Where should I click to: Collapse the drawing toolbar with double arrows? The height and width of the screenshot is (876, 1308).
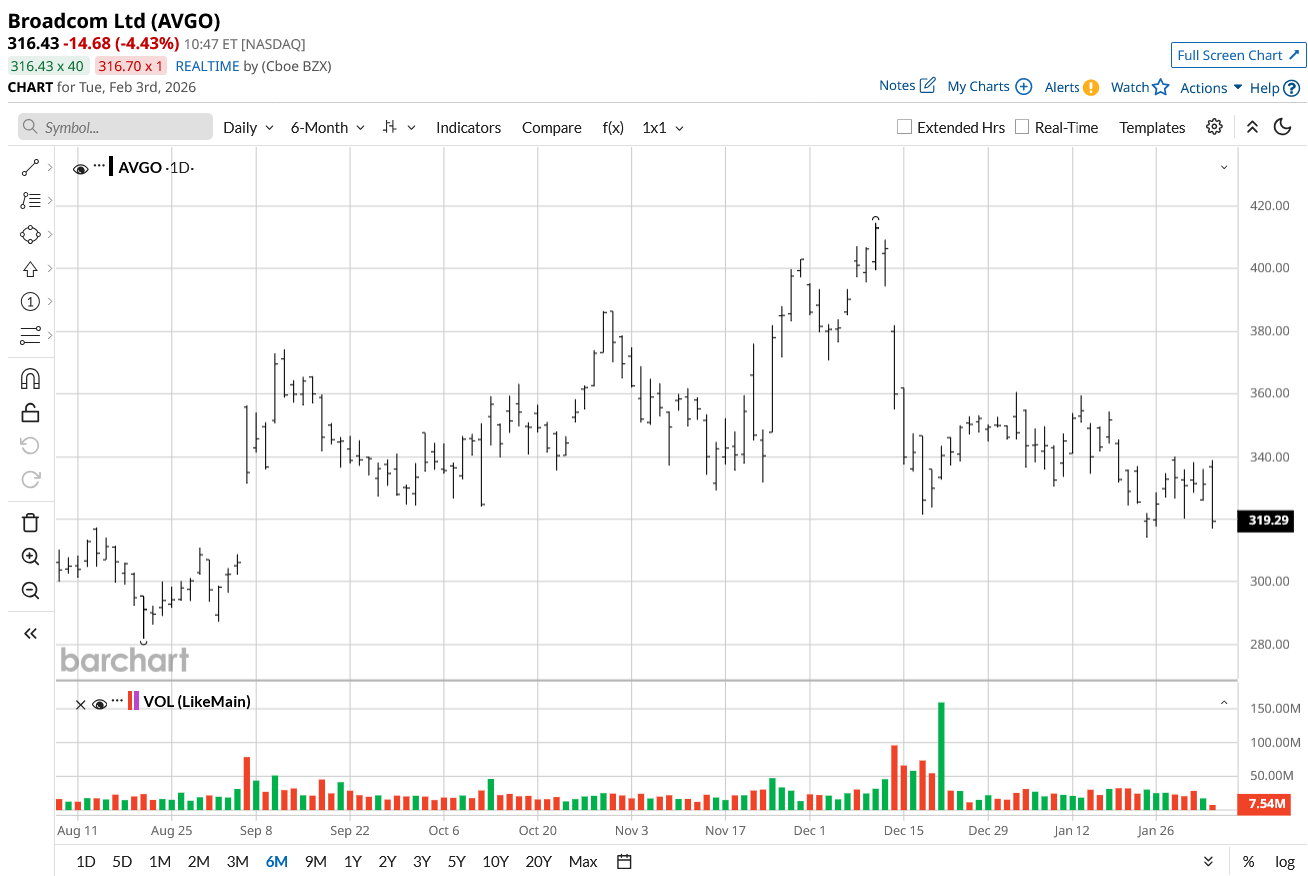[30, 633]
